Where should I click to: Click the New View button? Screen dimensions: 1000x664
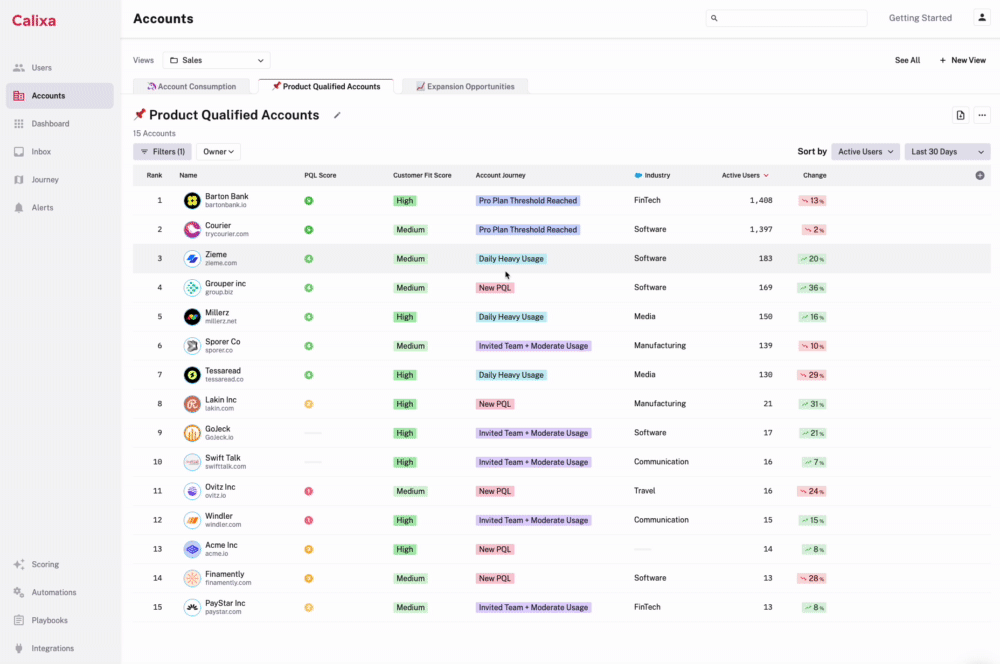tap(962, 61)
